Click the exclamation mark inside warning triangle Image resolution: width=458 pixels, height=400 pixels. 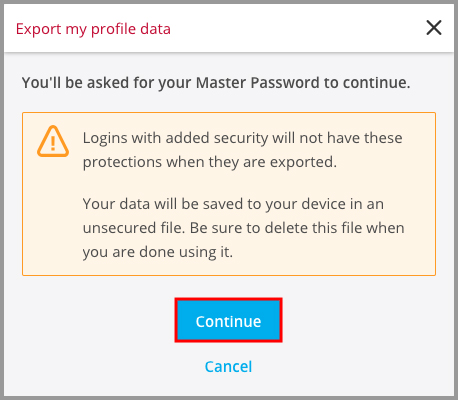(53, 143)
